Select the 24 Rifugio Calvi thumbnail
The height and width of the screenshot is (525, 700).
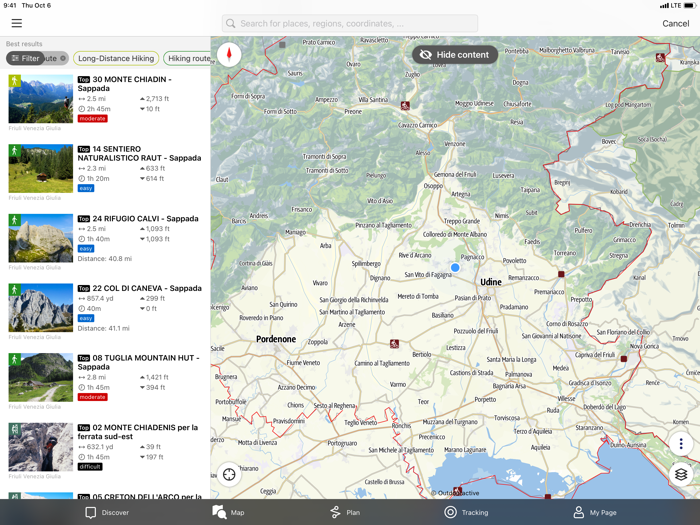pyautogui.click(x=40, y=238)
